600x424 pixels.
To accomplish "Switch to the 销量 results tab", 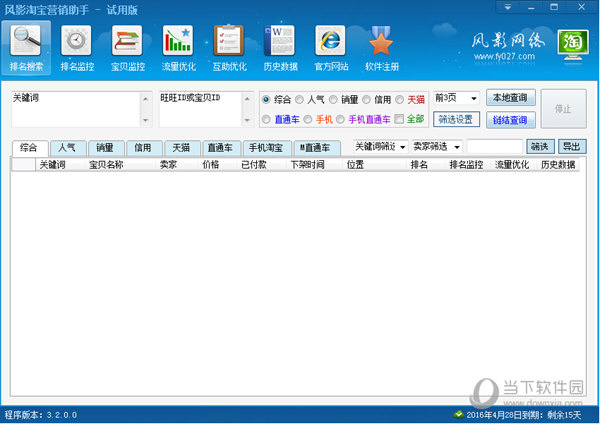I will pos(106,148).
